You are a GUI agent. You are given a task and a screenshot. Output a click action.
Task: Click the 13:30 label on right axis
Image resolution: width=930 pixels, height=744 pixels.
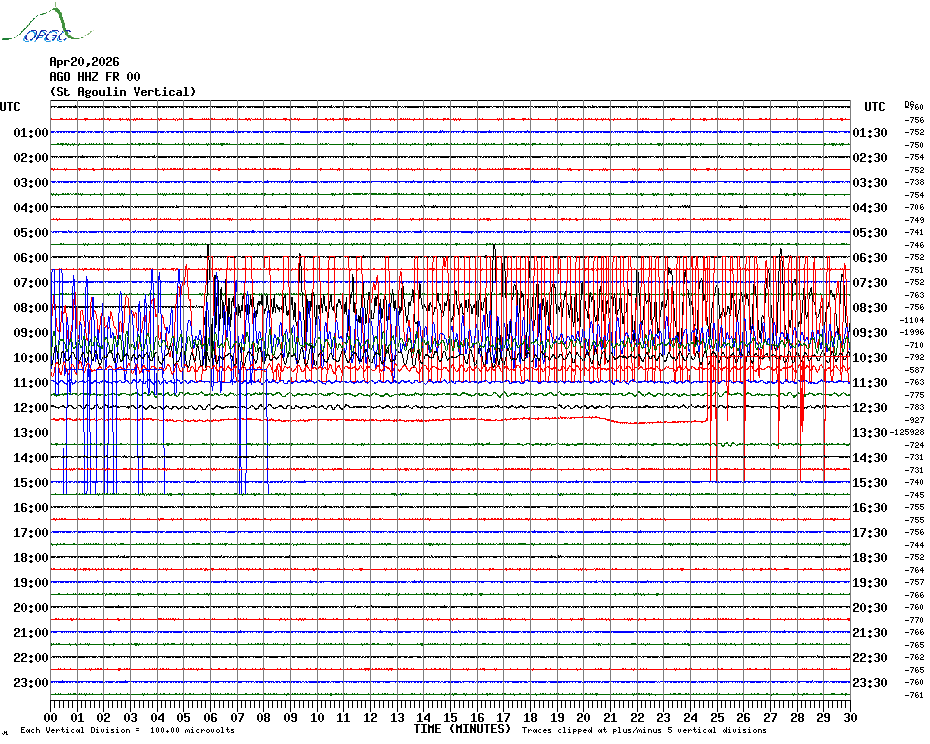point(870,433)
